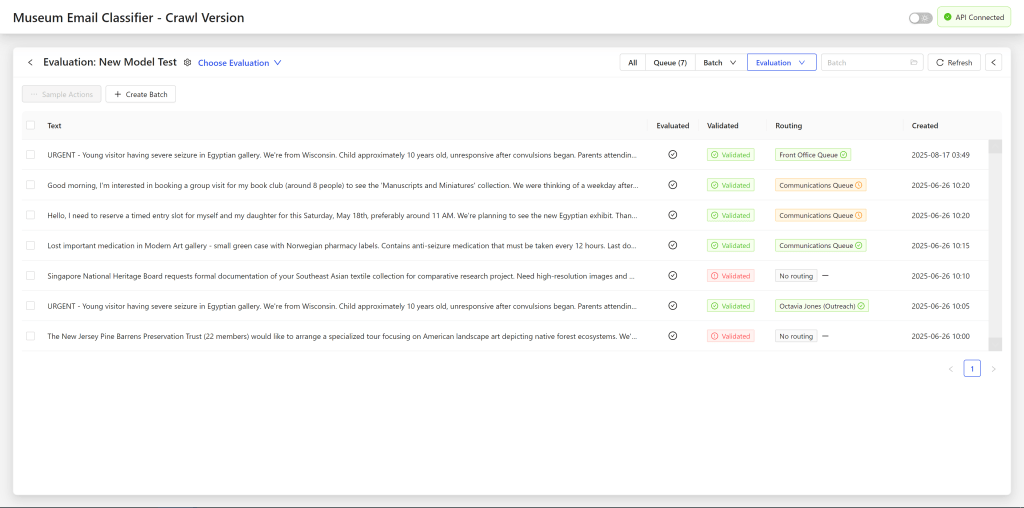Screen dimensions: 1024x508
Task: Toggle the dark mode theme switch
Action: point(920,18)
